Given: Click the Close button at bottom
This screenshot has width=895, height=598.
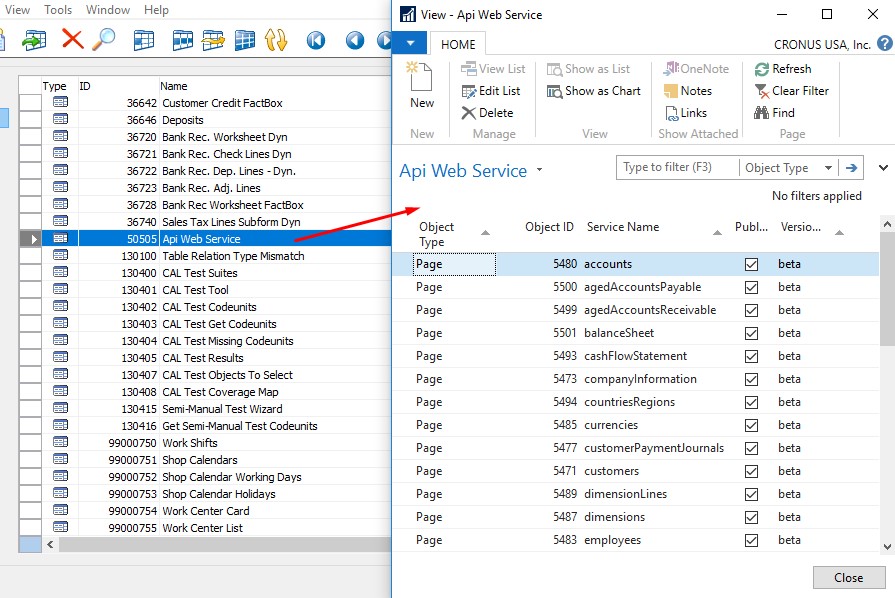Looking at the screenshot, I should 849,577.
